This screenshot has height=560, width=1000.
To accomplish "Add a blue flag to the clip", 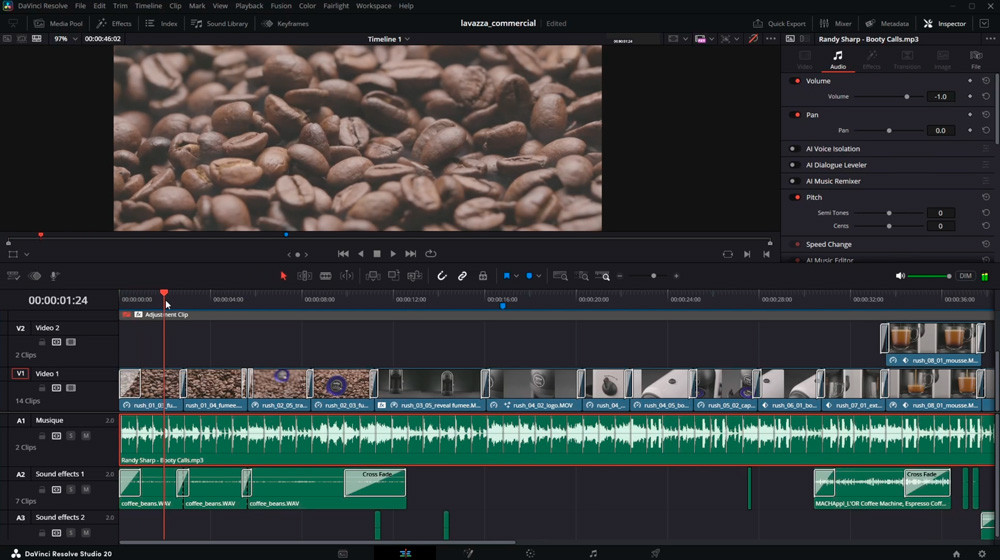I will (x=506, y=276).
